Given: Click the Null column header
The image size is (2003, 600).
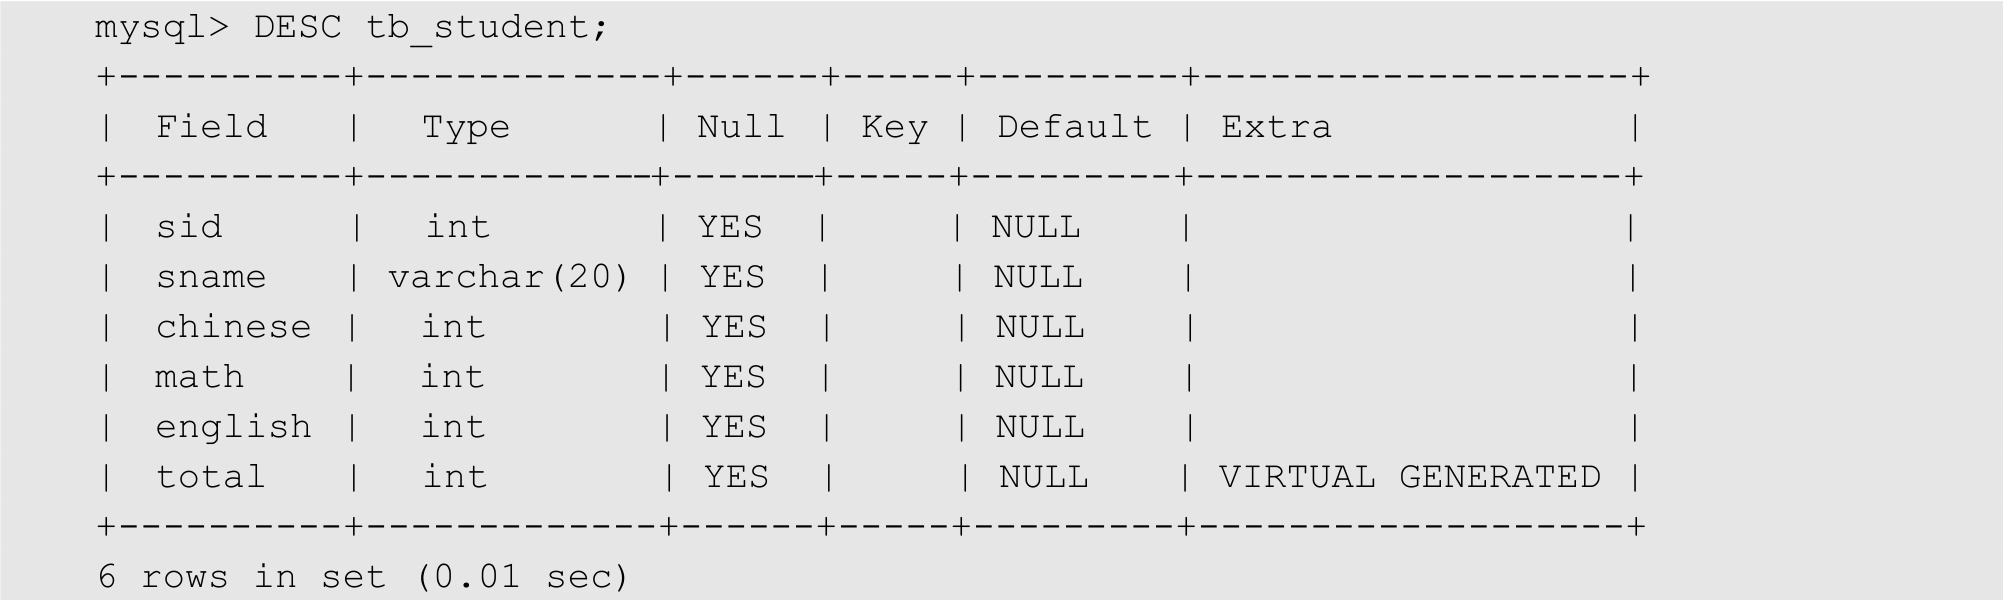Looking at the screenshot, I should tap(740, 128).
